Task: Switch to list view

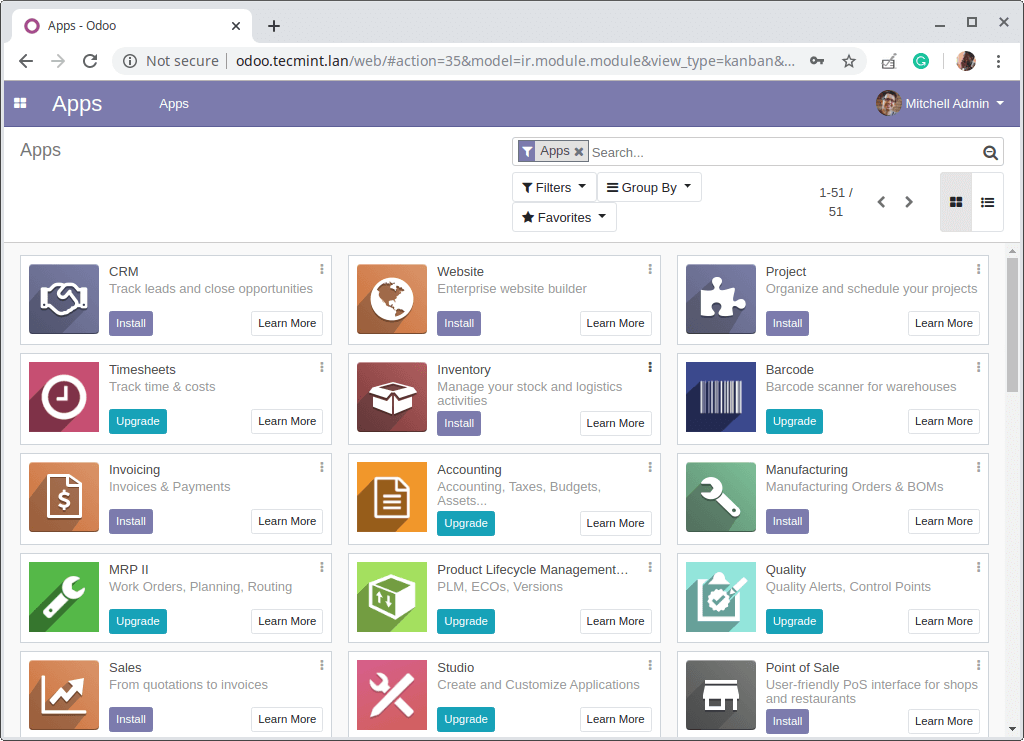Action: pos(987,202)
